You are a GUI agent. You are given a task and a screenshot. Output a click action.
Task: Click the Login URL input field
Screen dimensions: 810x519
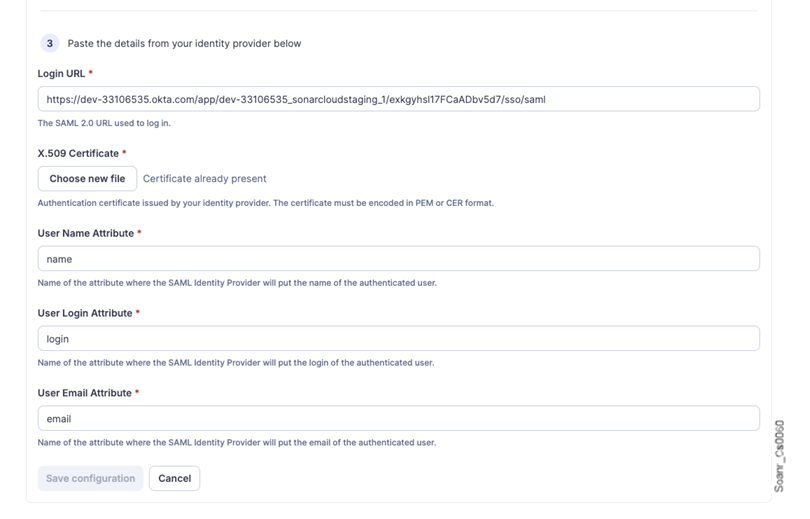pos(398,99)
